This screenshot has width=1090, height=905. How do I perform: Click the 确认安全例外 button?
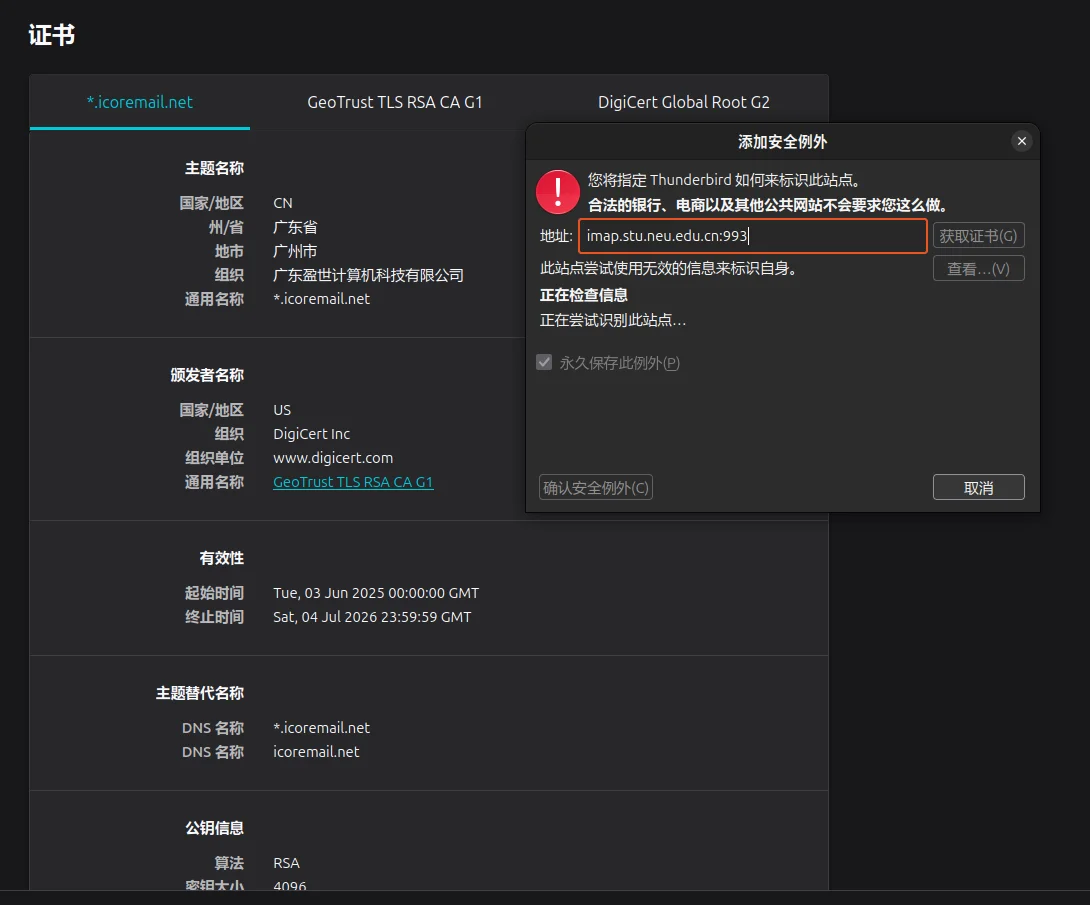point(595,487)
